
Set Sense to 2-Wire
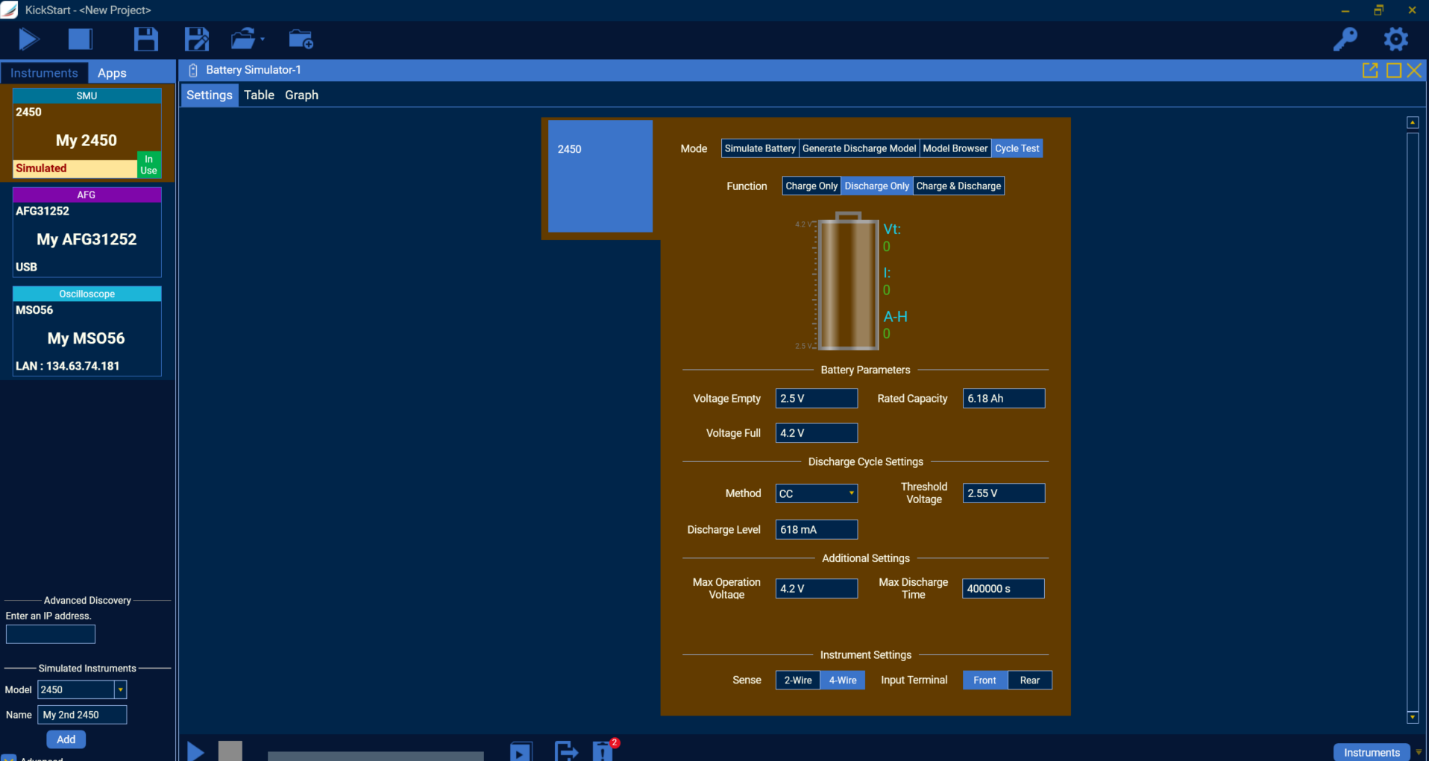(x=798, y=680)
